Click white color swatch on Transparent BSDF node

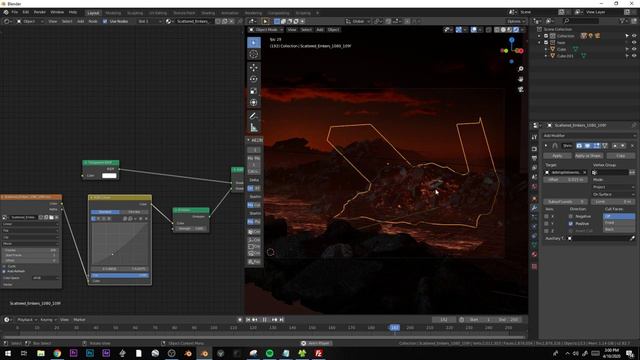[x=109, y=176]
